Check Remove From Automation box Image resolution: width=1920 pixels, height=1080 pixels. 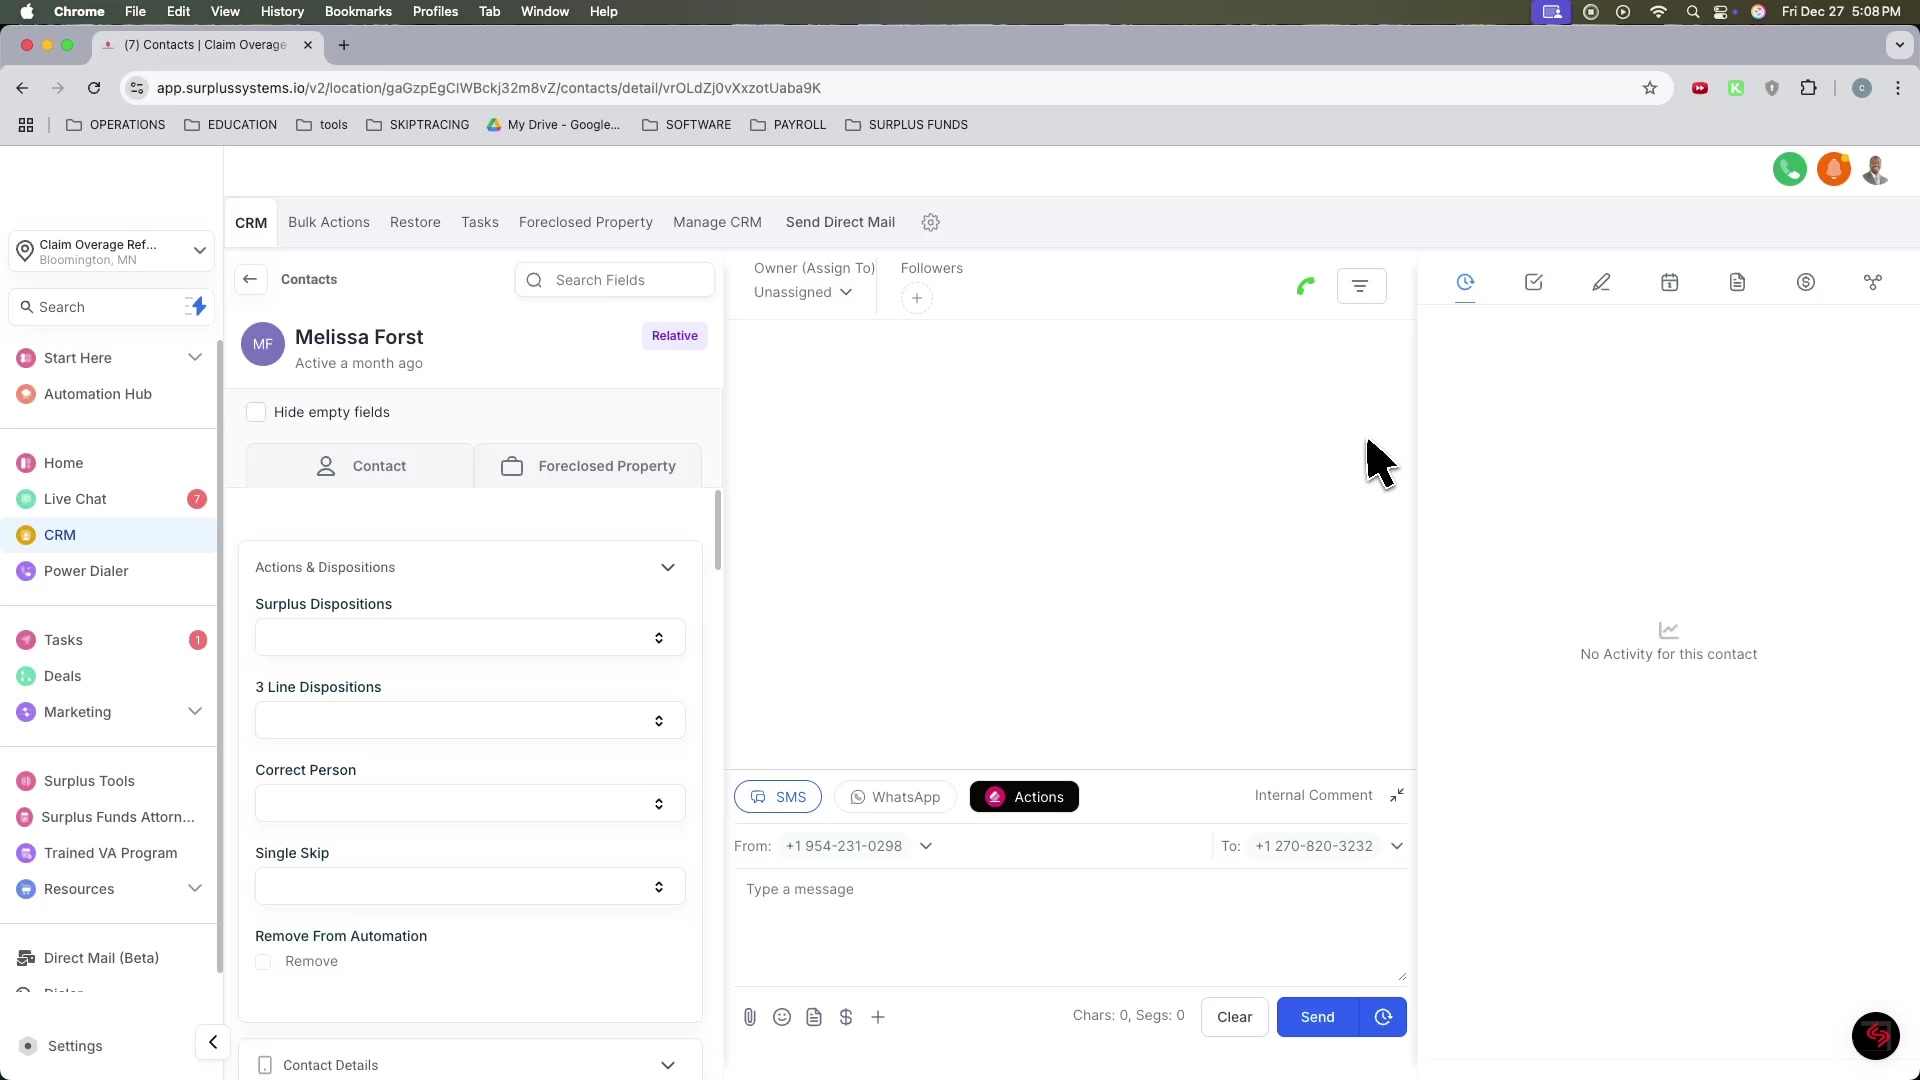(263, 961)
